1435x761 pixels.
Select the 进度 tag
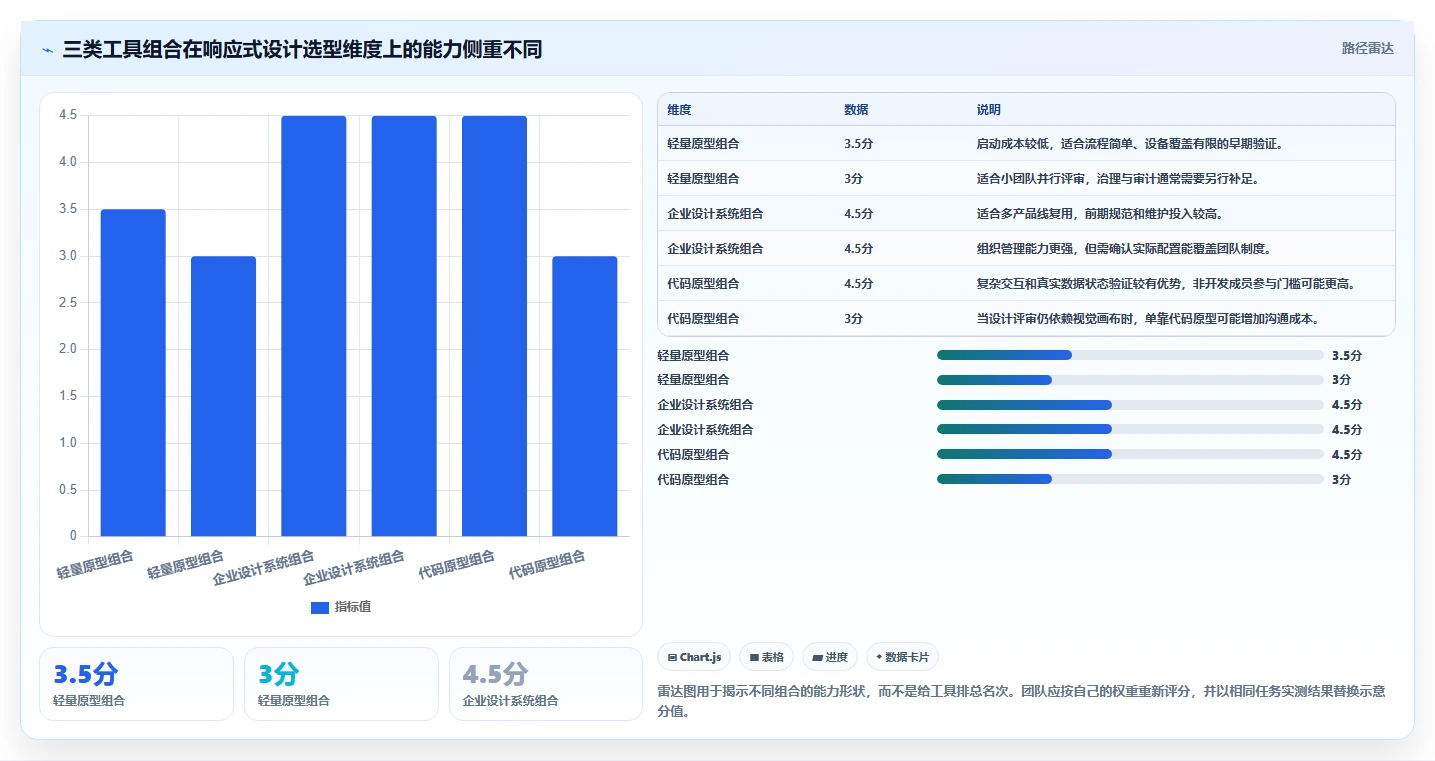[x=830, y=657]
